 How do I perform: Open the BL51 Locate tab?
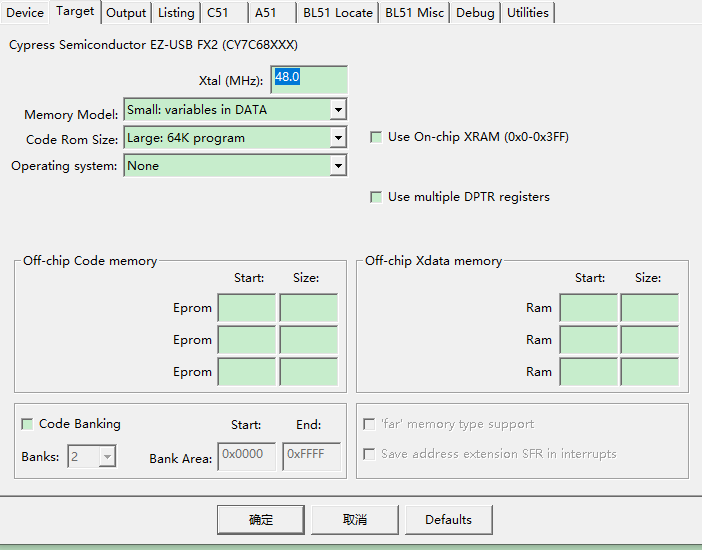338,13
